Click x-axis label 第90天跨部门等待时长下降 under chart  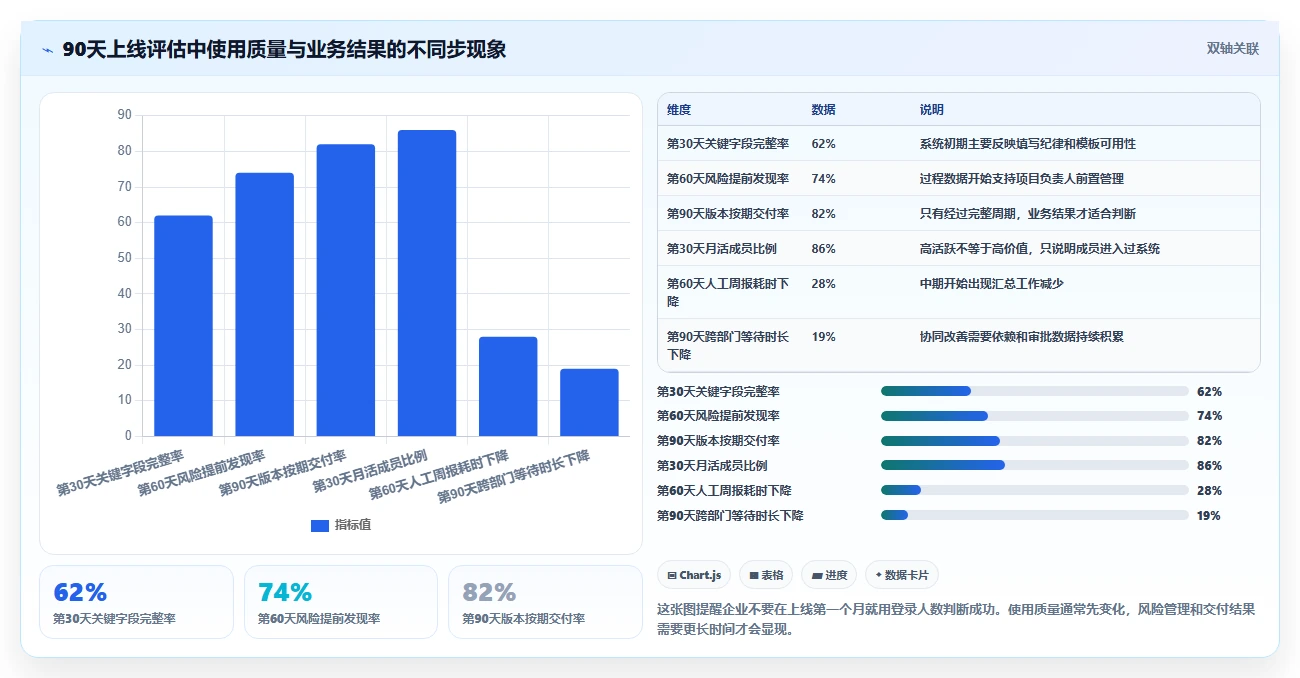(x=514, y=476)
